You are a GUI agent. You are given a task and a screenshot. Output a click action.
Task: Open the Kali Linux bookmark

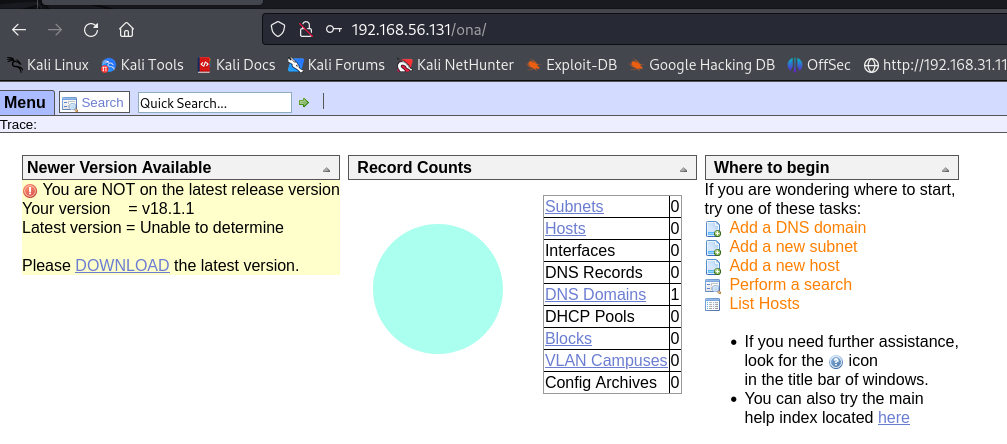tap(48, 65)
